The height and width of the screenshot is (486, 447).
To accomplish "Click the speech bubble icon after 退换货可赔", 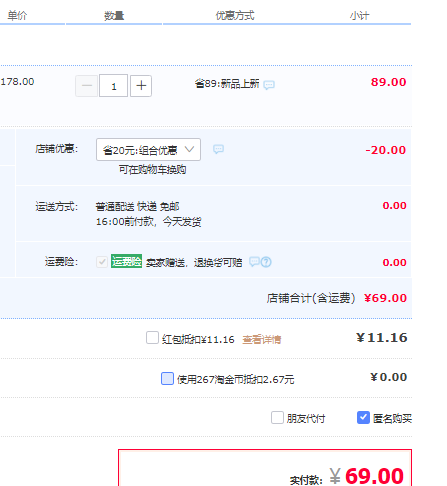I will [254, 262].
